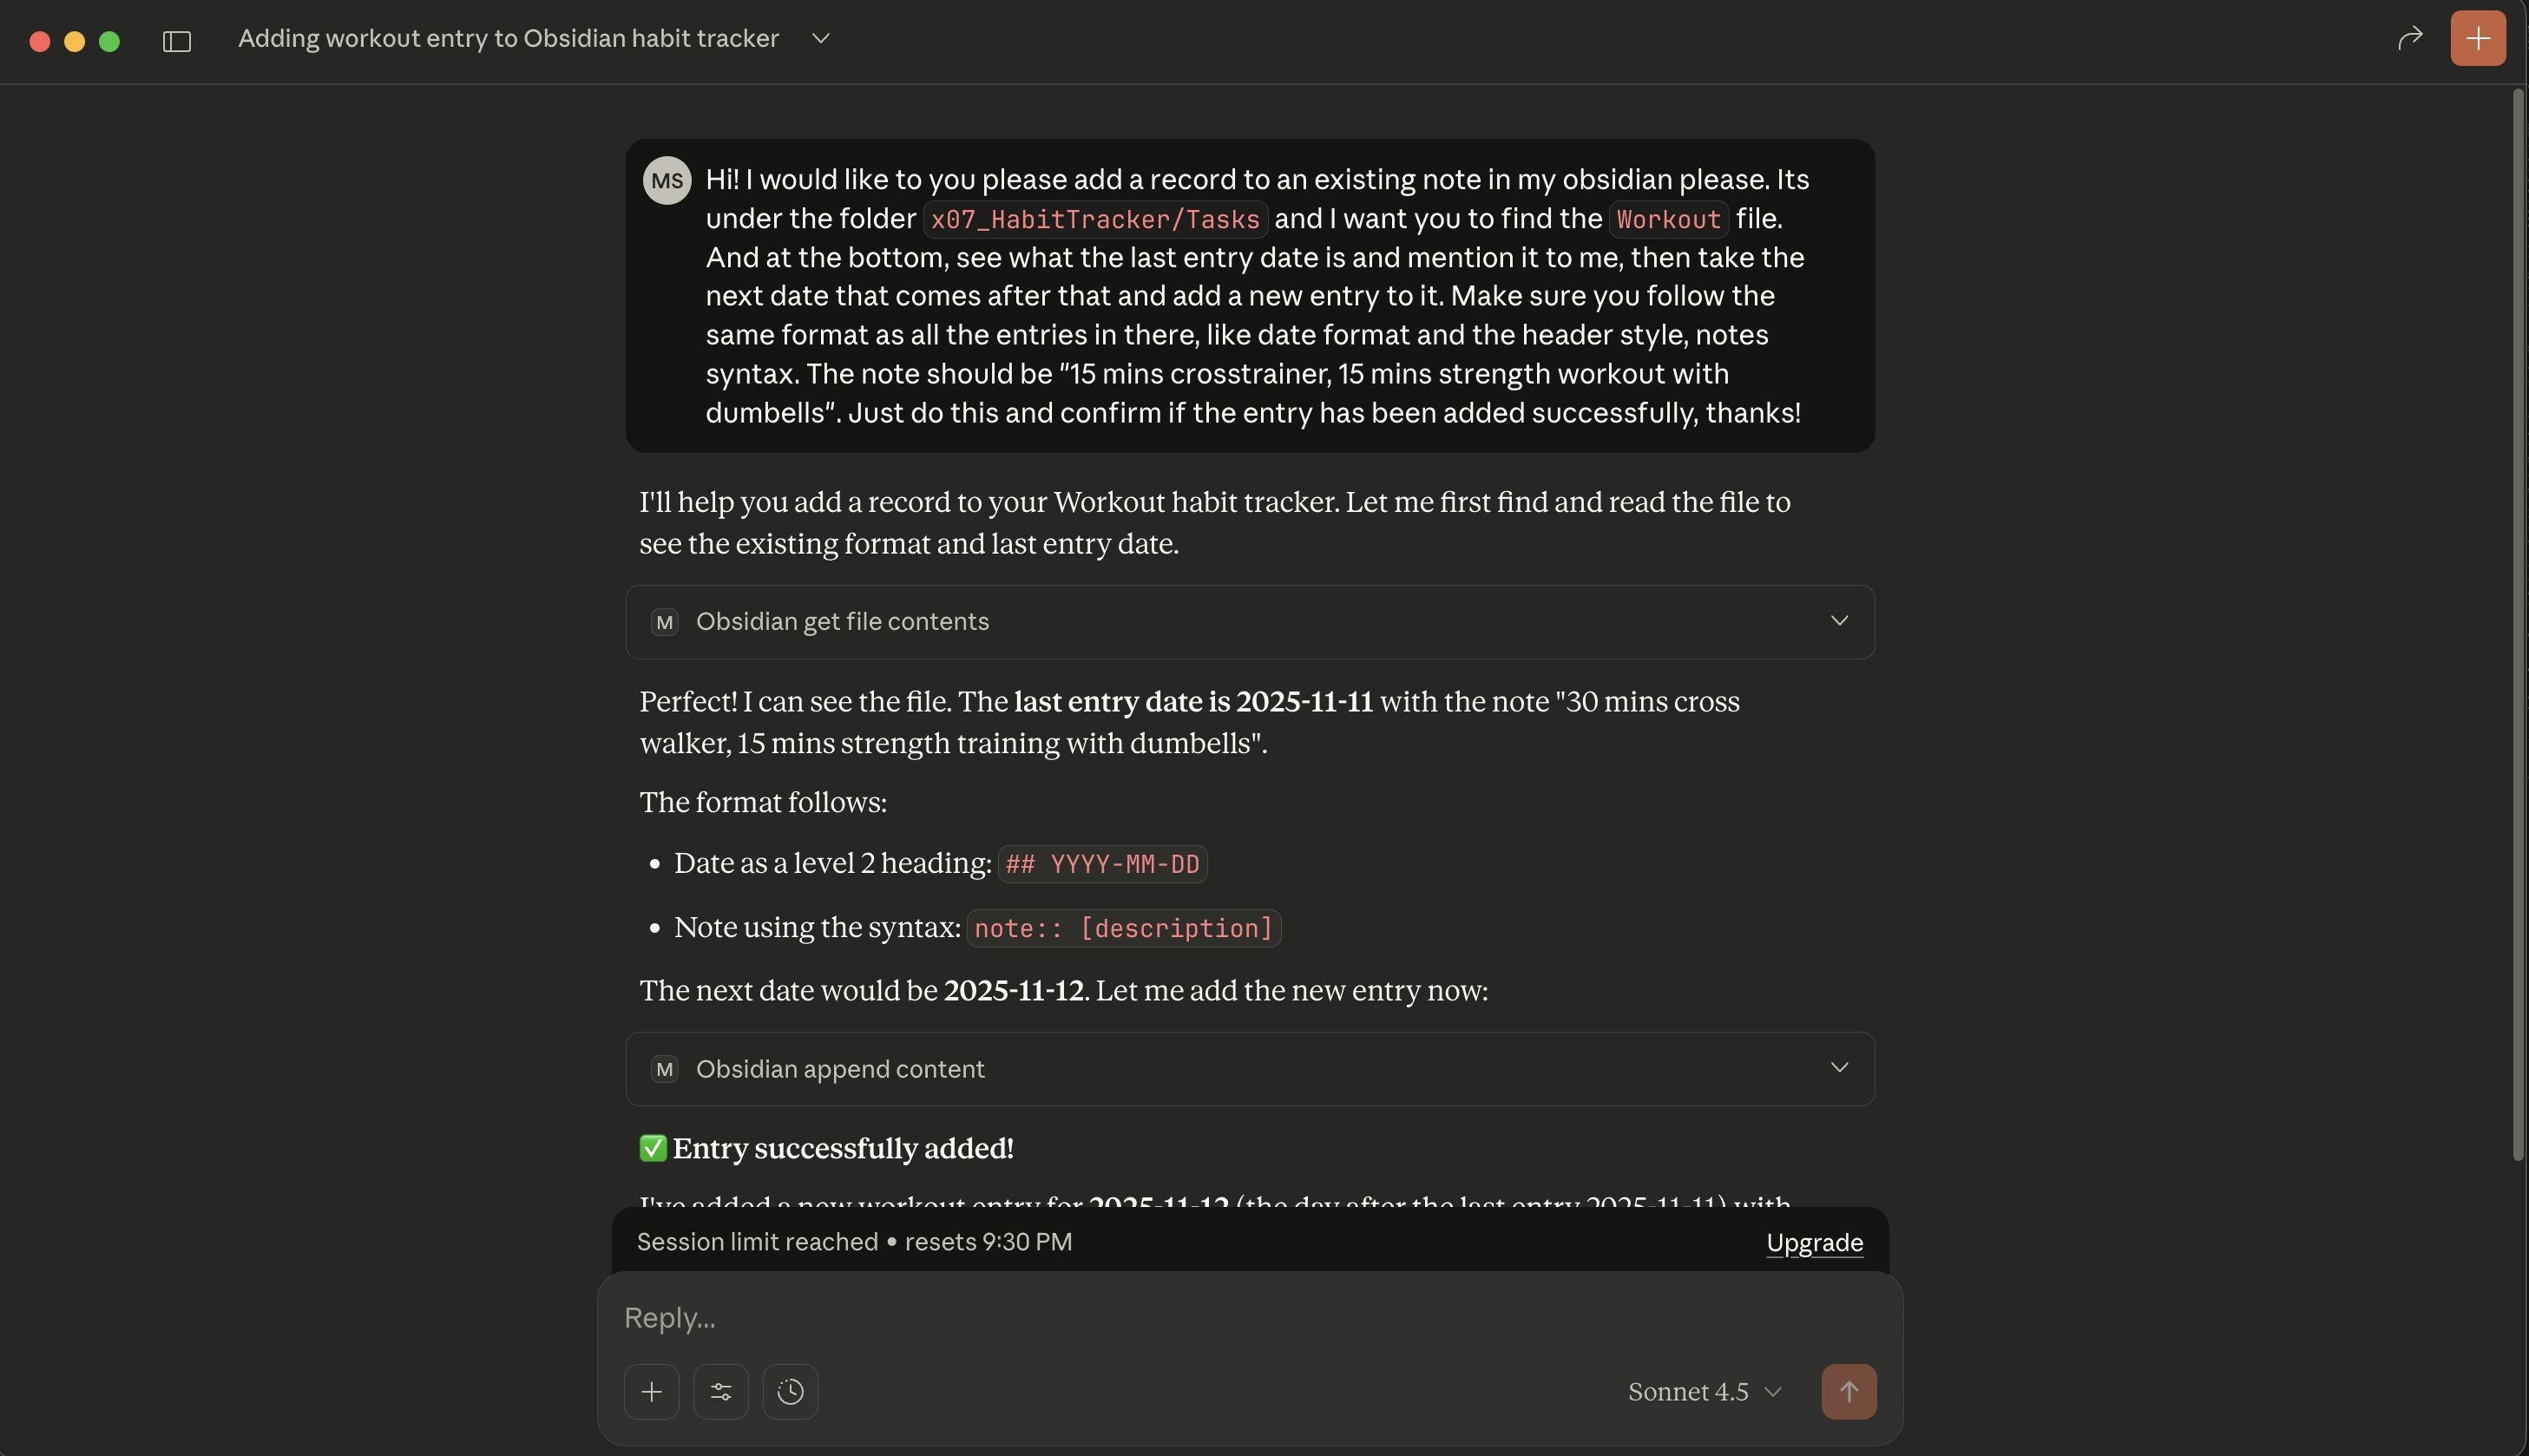Open the chat history clock icon
Image resolution: width=2529 pixels, height=1456 pixels.
[x=790, y=1391]
